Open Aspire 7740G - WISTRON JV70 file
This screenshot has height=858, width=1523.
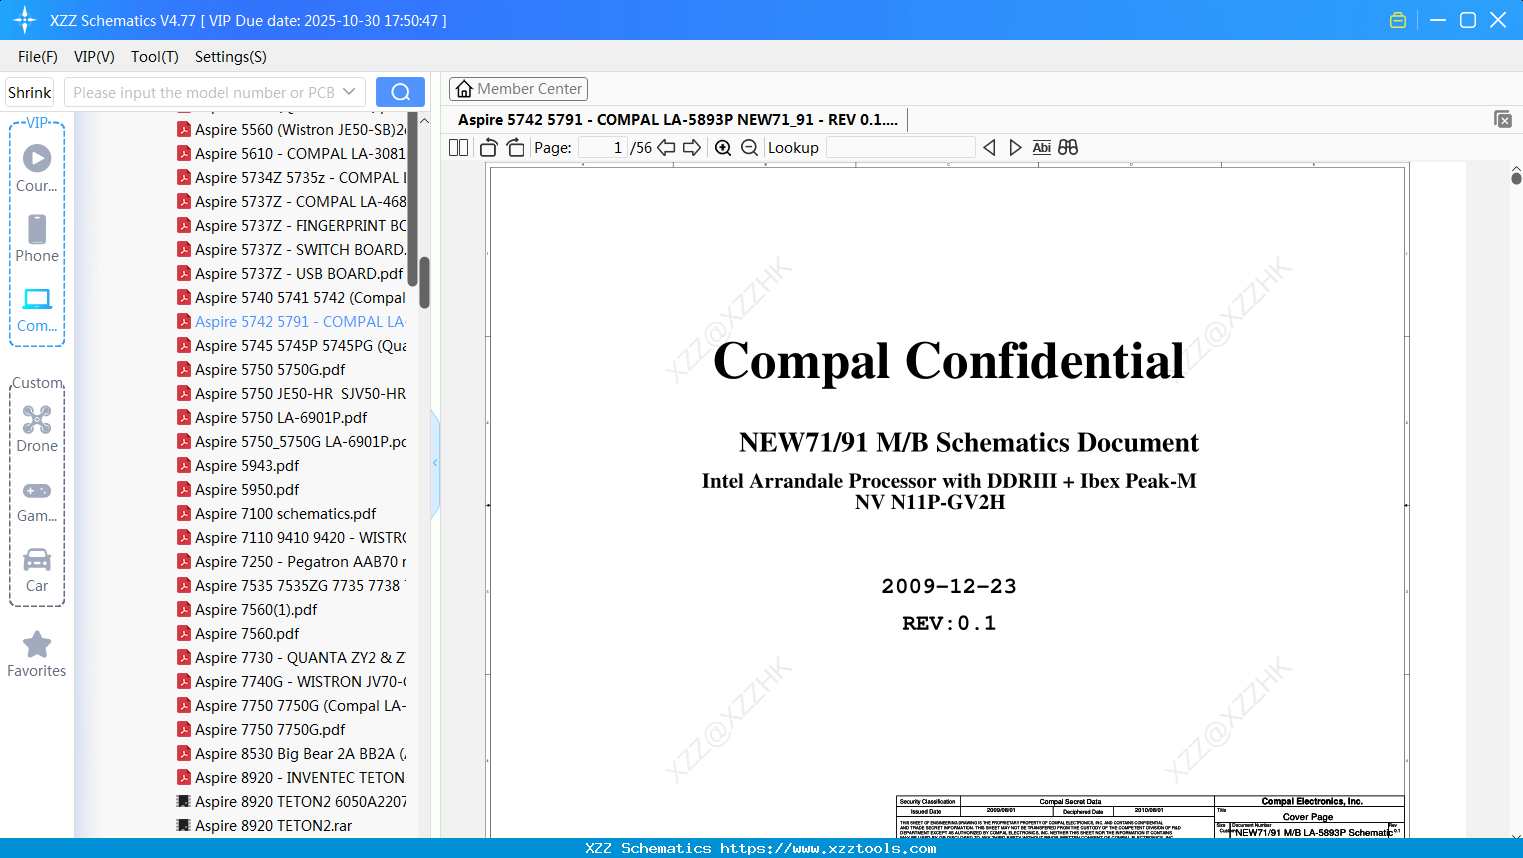(x=292, y=682)
